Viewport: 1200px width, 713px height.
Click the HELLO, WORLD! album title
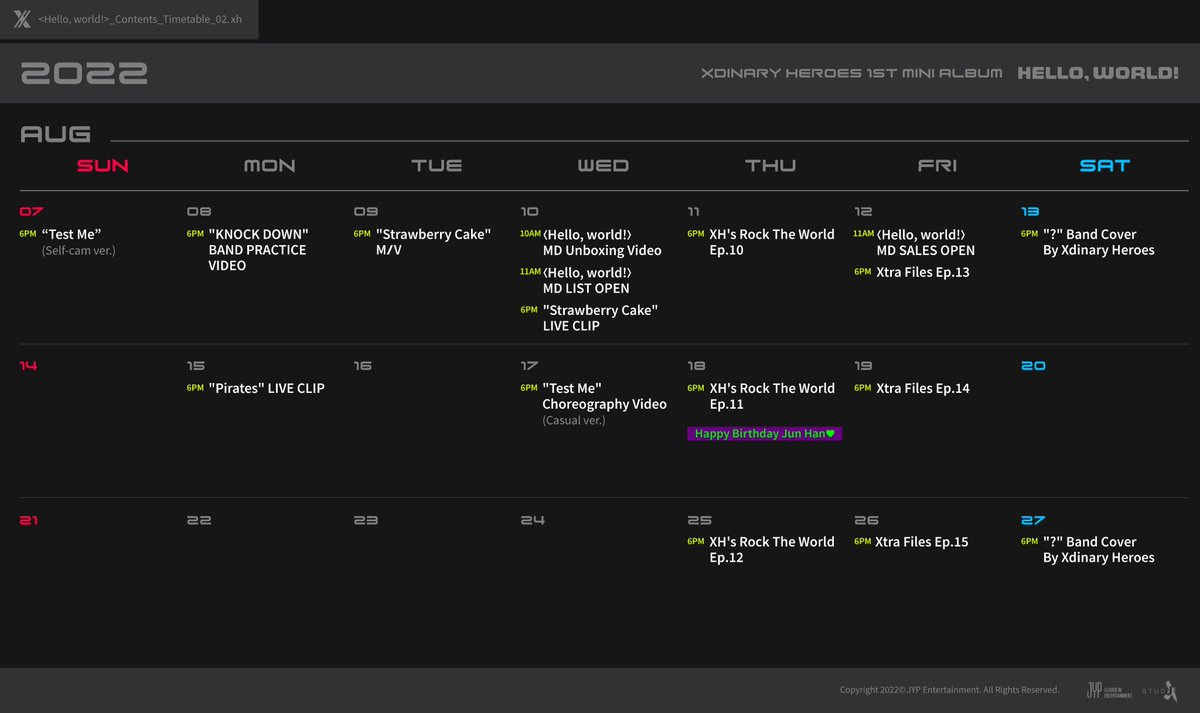(x=1097, y=73)
